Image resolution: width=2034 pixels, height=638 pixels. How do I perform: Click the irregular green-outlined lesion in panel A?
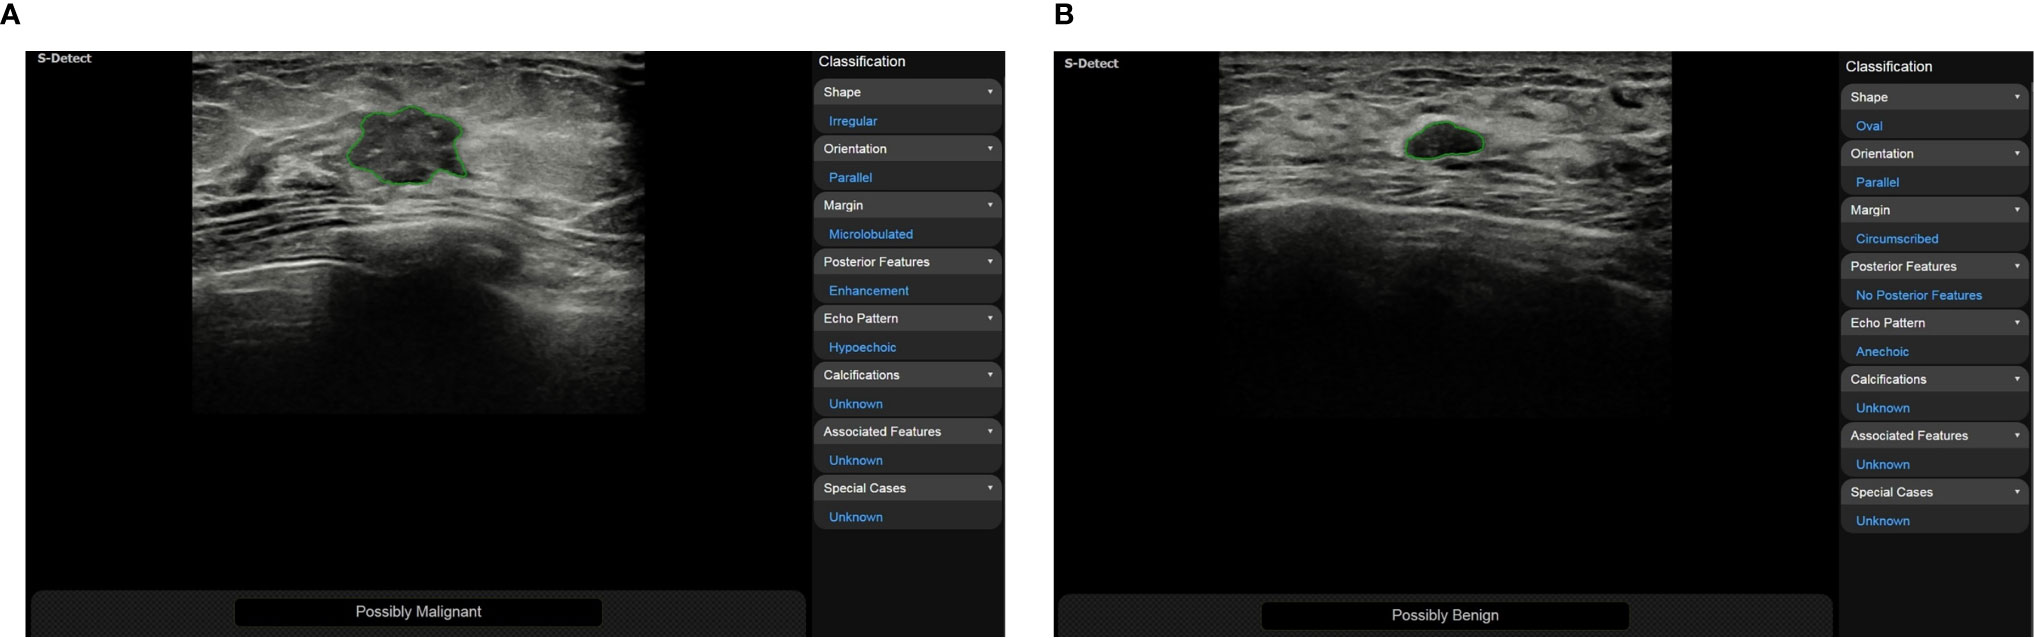point(407,146)
